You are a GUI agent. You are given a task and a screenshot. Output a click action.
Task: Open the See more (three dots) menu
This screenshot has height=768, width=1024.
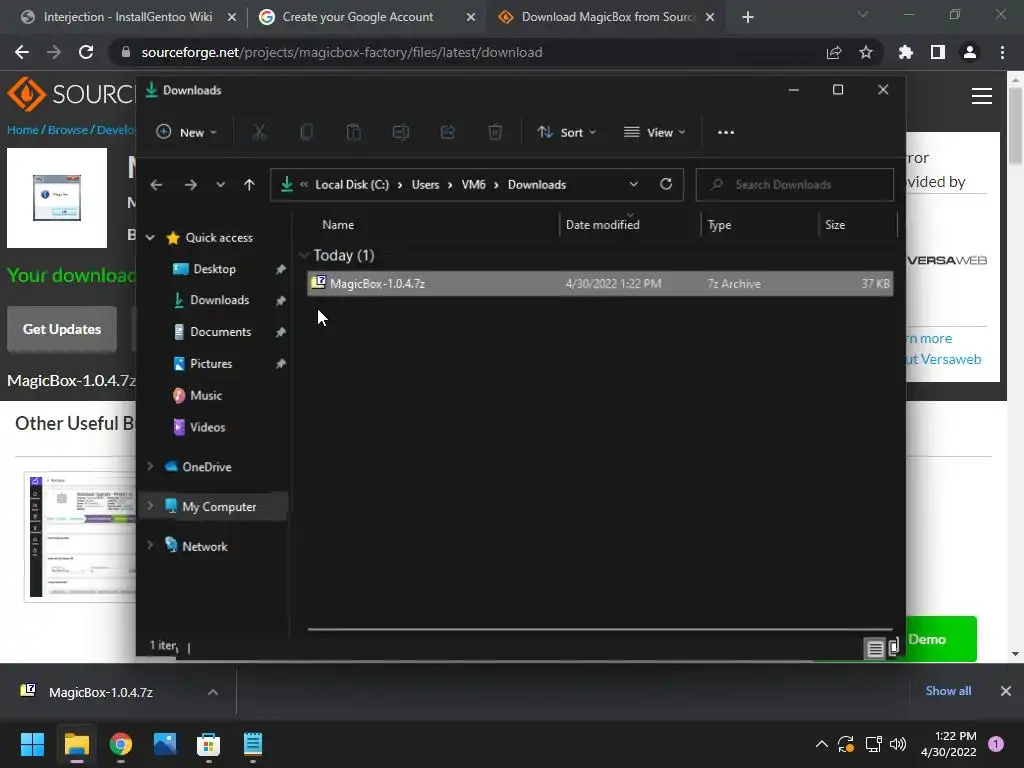(x=726, y=132)
